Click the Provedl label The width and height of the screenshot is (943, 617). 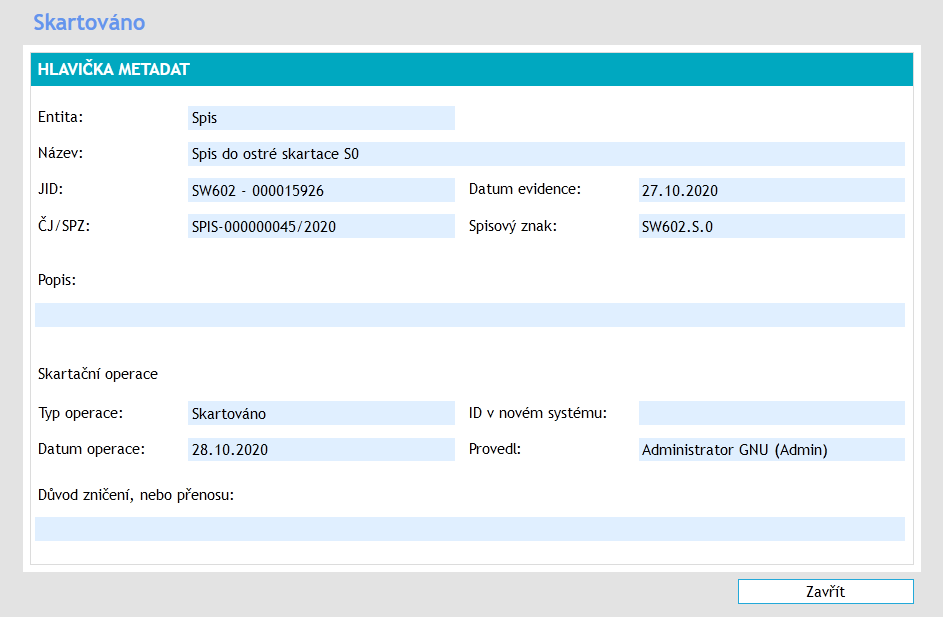(495, 448)
